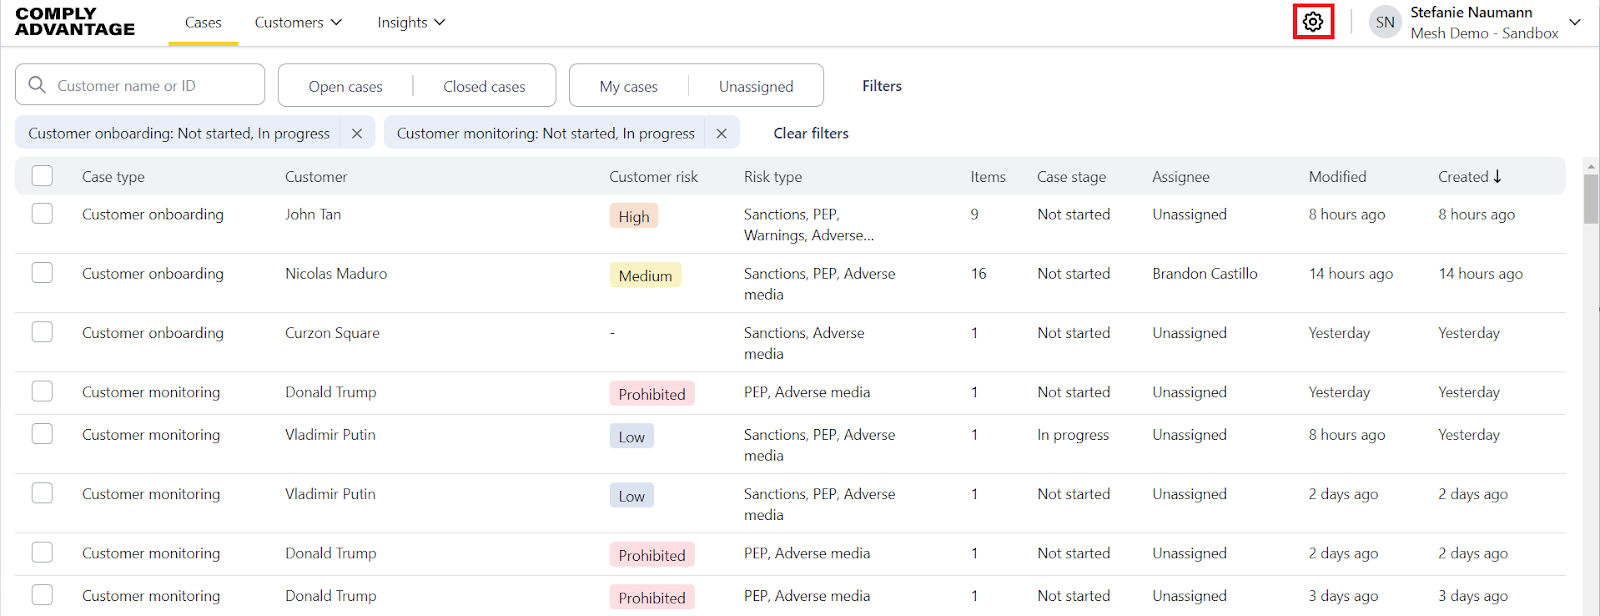
Task: Show Closed cases
Action: click(484, 86)
